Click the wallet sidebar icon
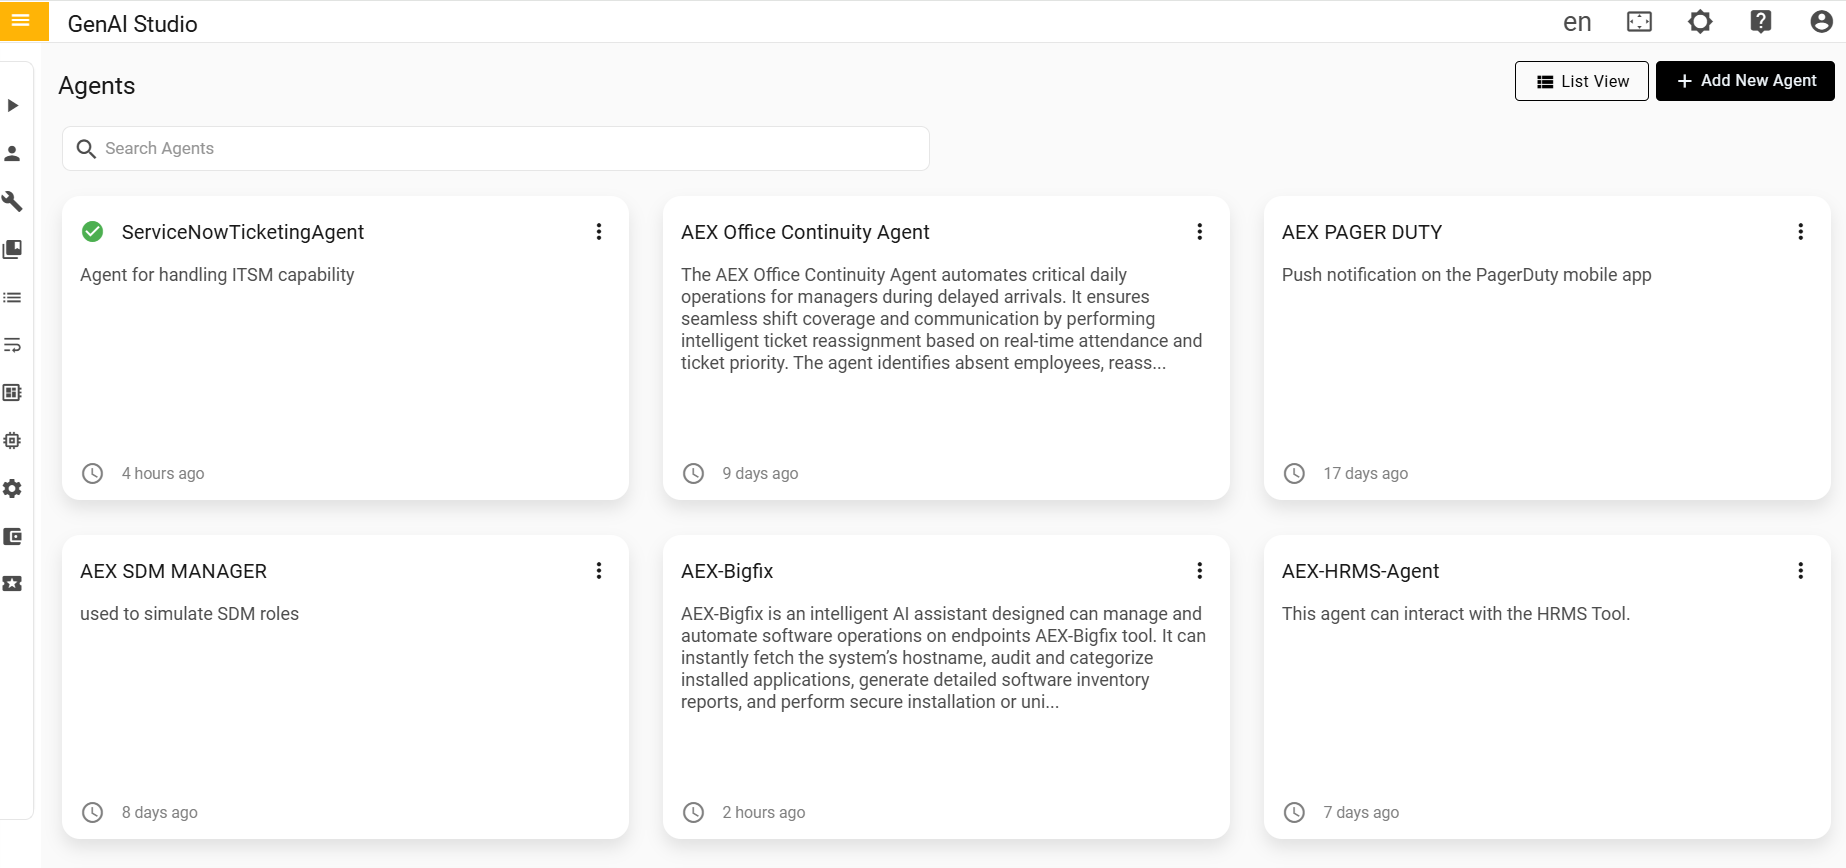The width and height of the screenshot is (1846, 868). [x=13, y=537]
